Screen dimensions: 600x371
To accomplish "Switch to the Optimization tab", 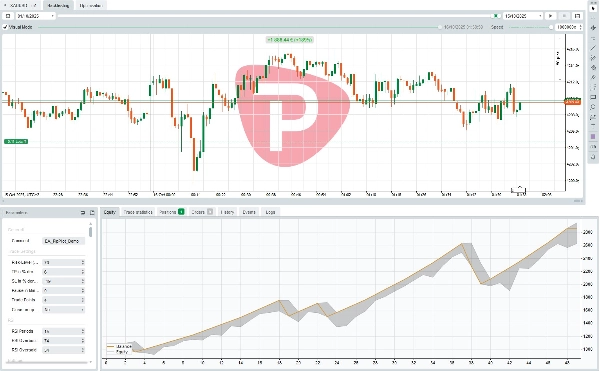I will (x=91, y=5).
